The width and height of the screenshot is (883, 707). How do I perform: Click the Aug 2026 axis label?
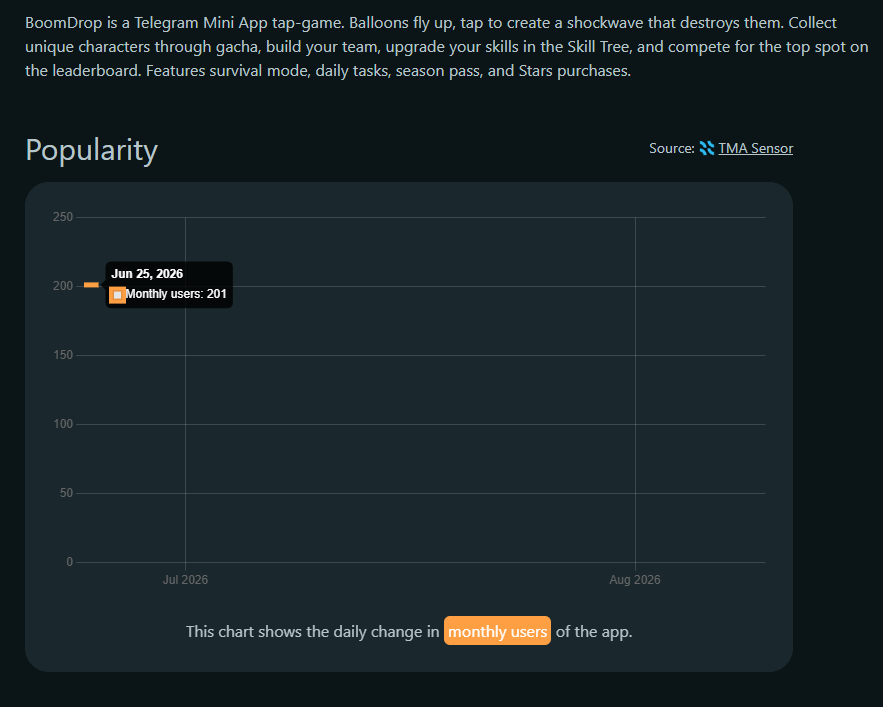click(635, 580)
